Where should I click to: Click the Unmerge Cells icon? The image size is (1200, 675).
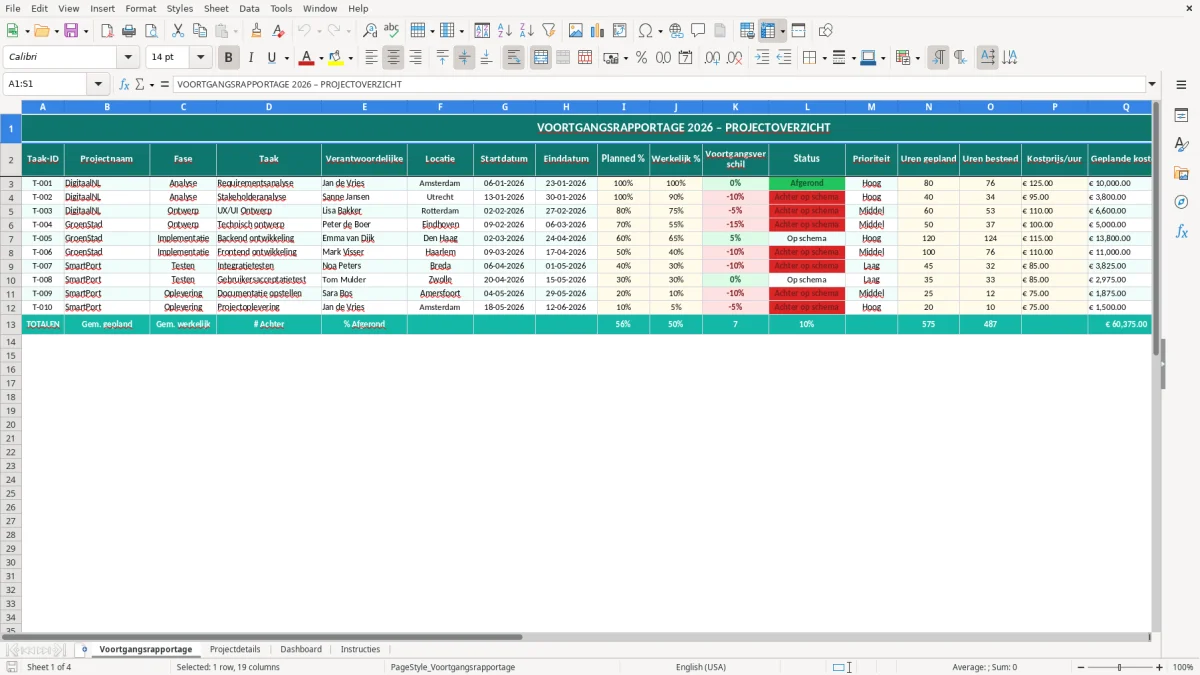coord(585,58)
